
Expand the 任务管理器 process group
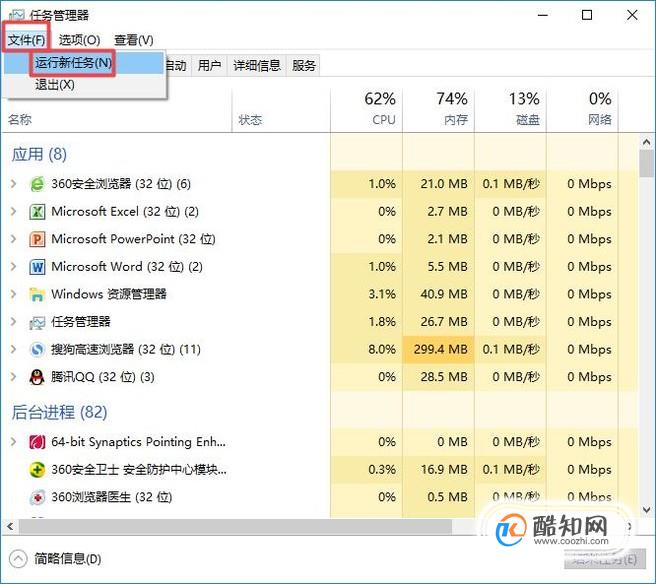coord(14,322)
